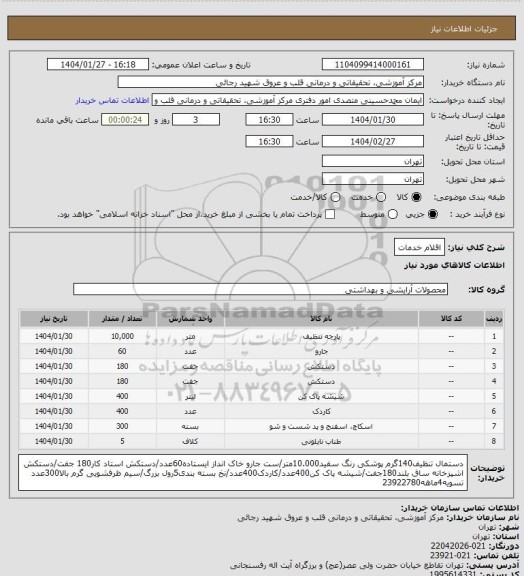Select the متوسط purchase type radio
This screenshot has height=576, width=524.
[392, 214]
